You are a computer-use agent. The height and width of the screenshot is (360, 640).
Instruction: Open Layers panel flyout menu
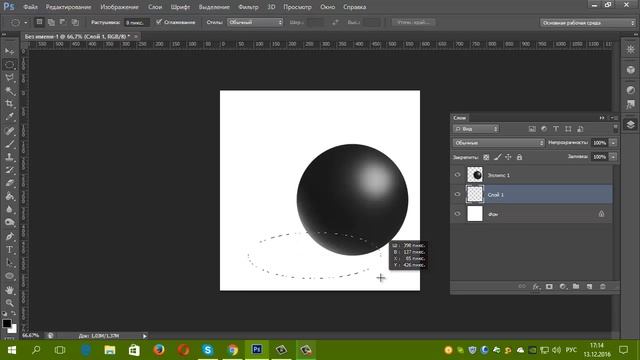(613, 118)
